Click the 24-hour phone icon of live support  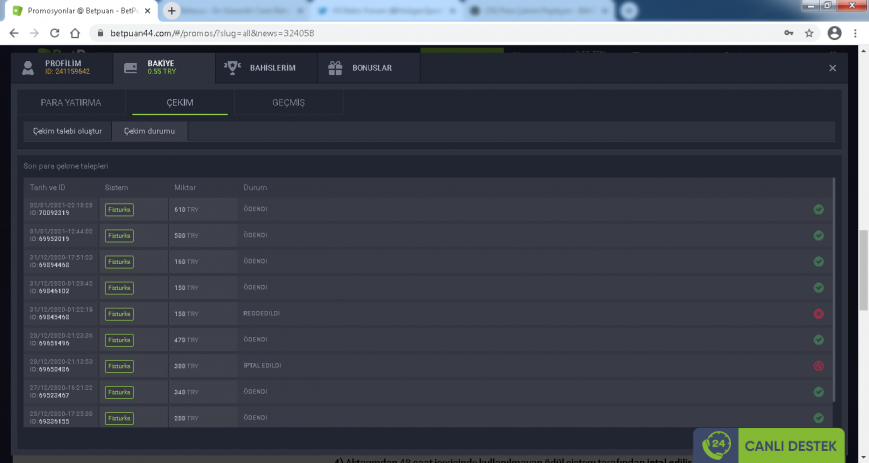point(716,446)
